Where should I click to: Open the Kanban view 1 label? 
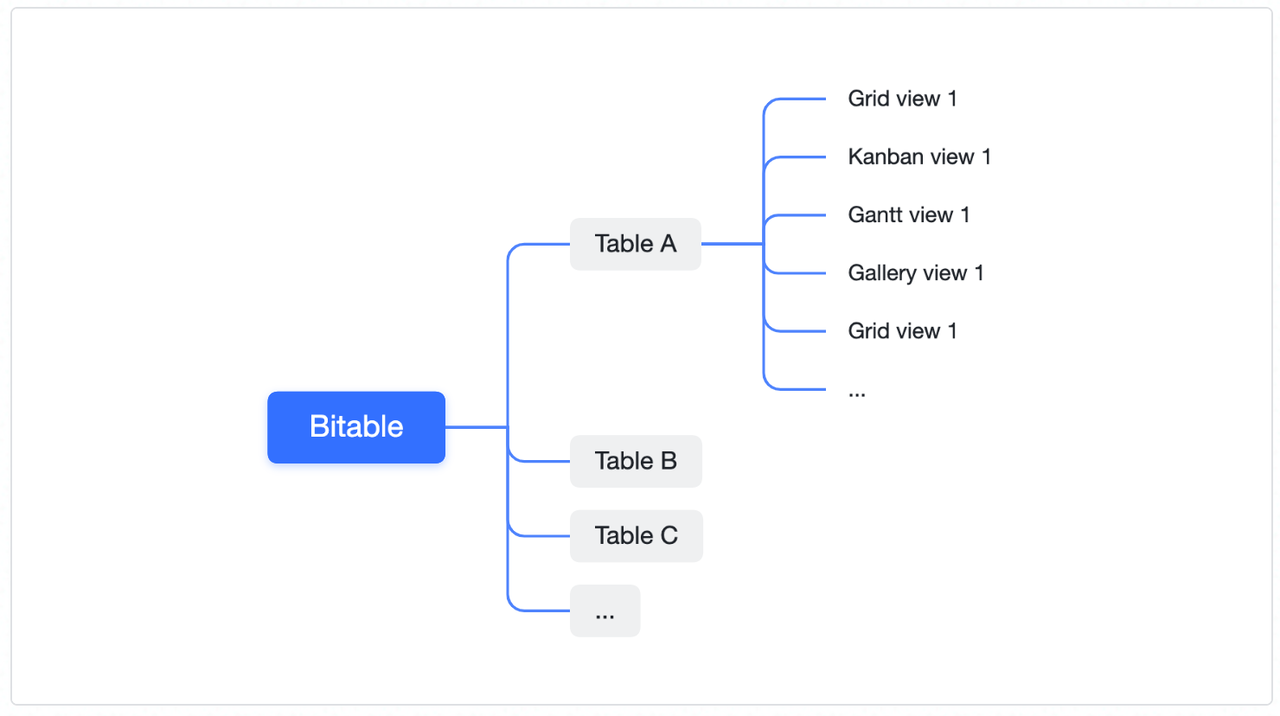(x=919, y=157)
